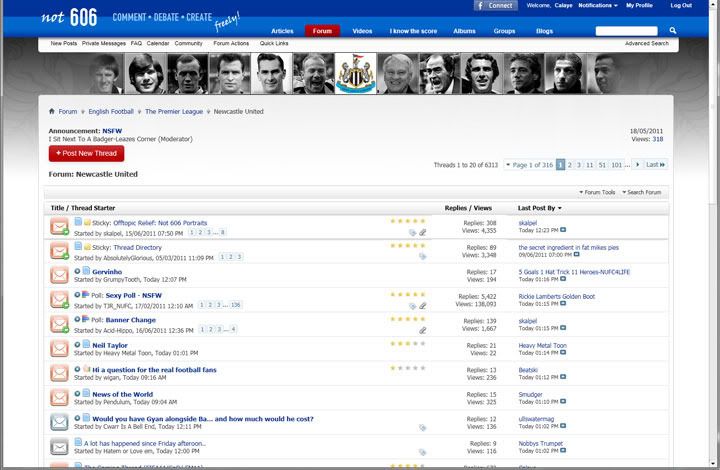The height and width of the screenshot is (470, 720).
Task: Go to page 2 of threads
Action: (569, 165)
